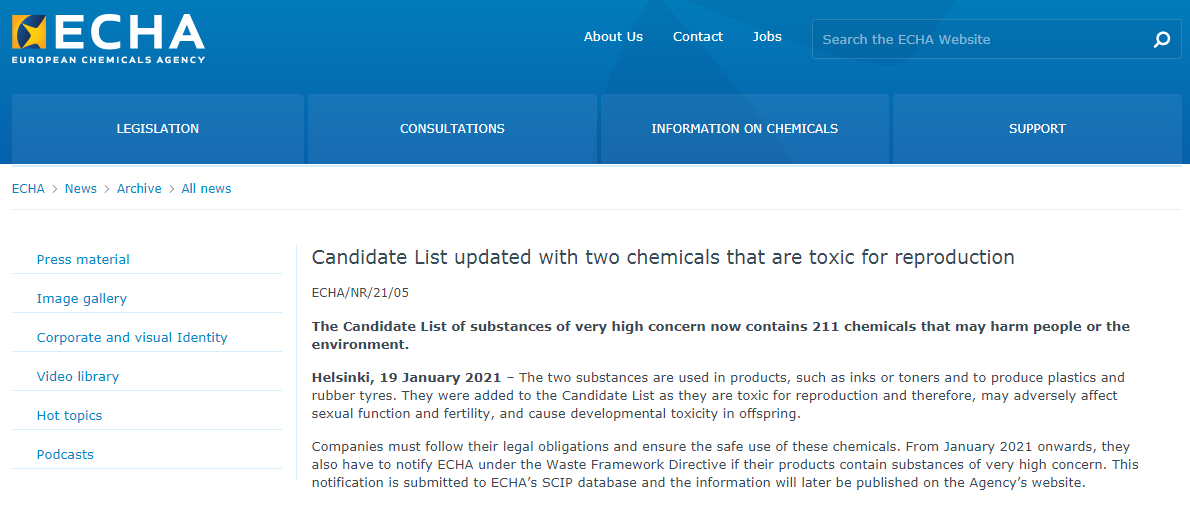Go to Archive breadcrumb

139,189
